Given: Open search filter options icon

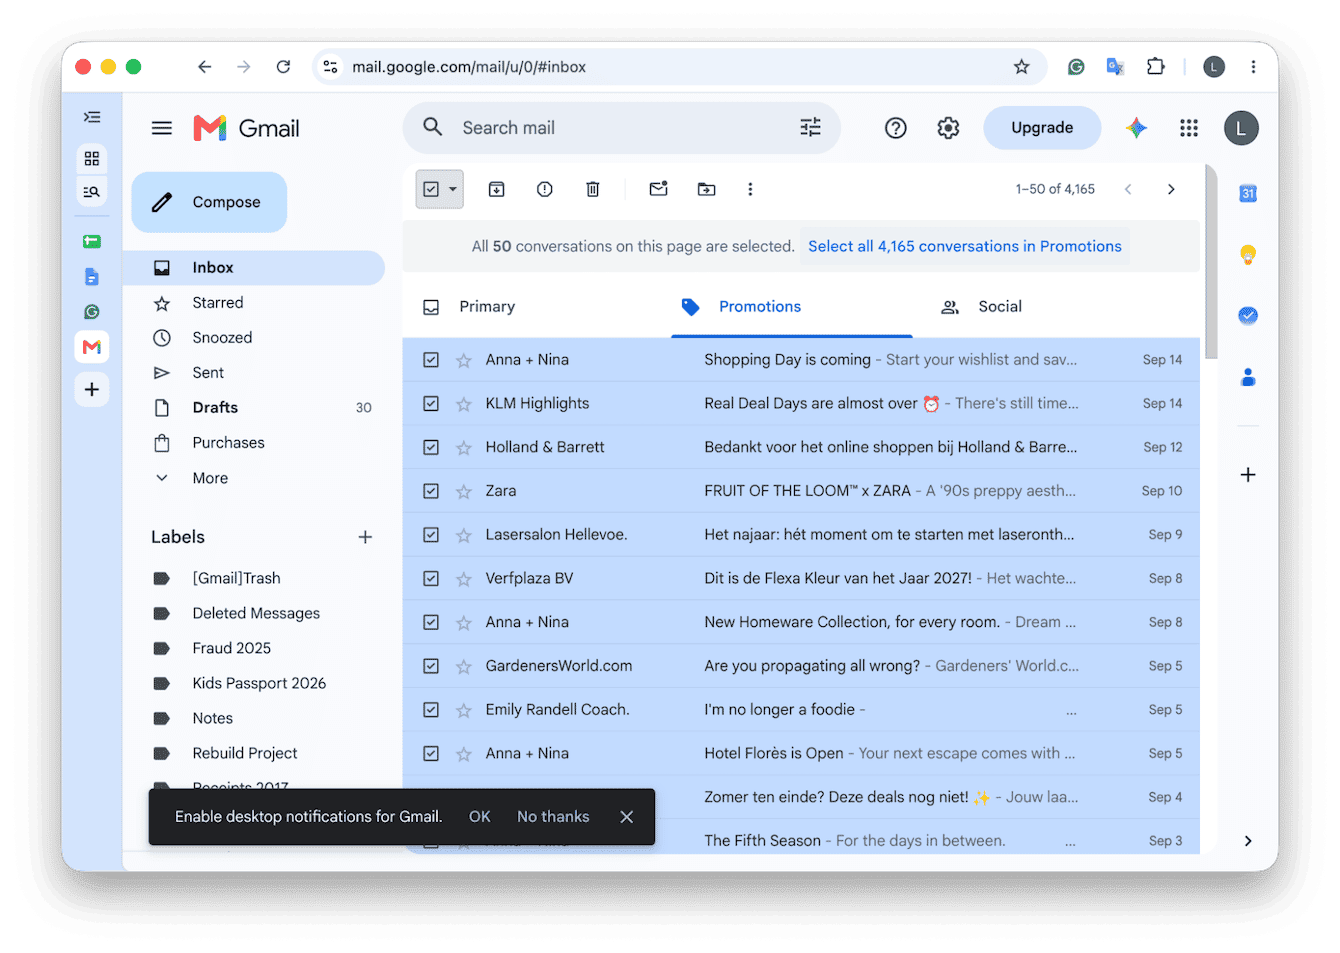Looking at the screenshot, I should pos(810,127).
